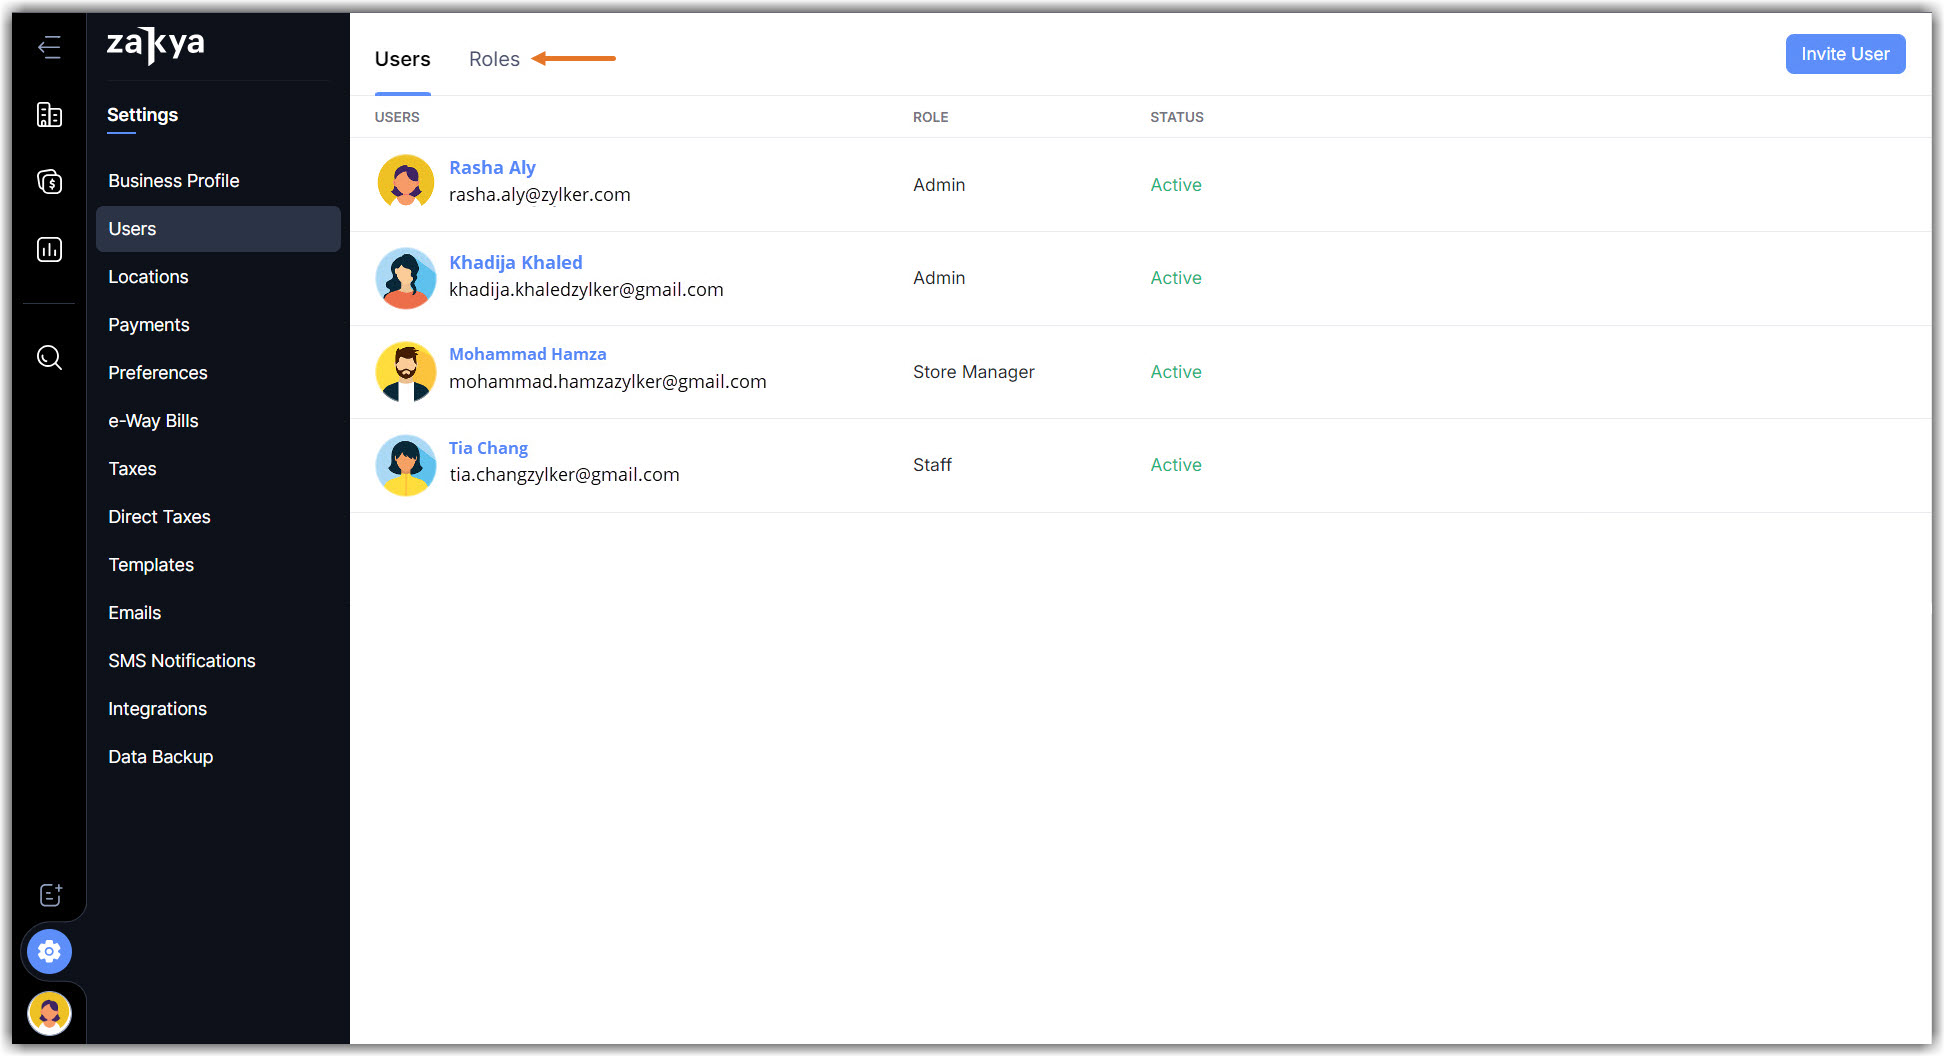
Task: Click the Invite User button
Action: click(1844, 54)
